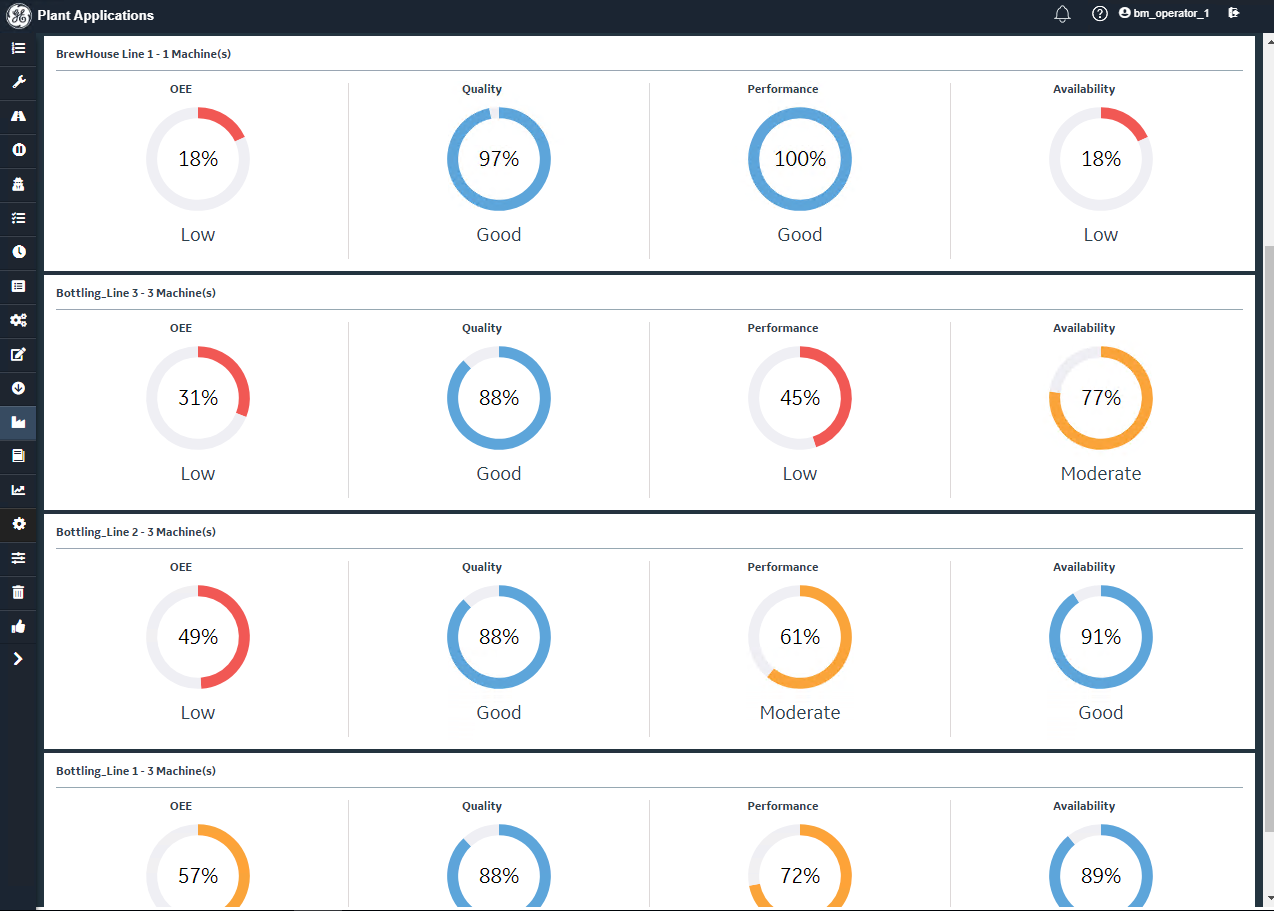The image size is (1274, 911).
Task: Click Bottling_Line 2 Performance 61% gauge
Action: 800,637
